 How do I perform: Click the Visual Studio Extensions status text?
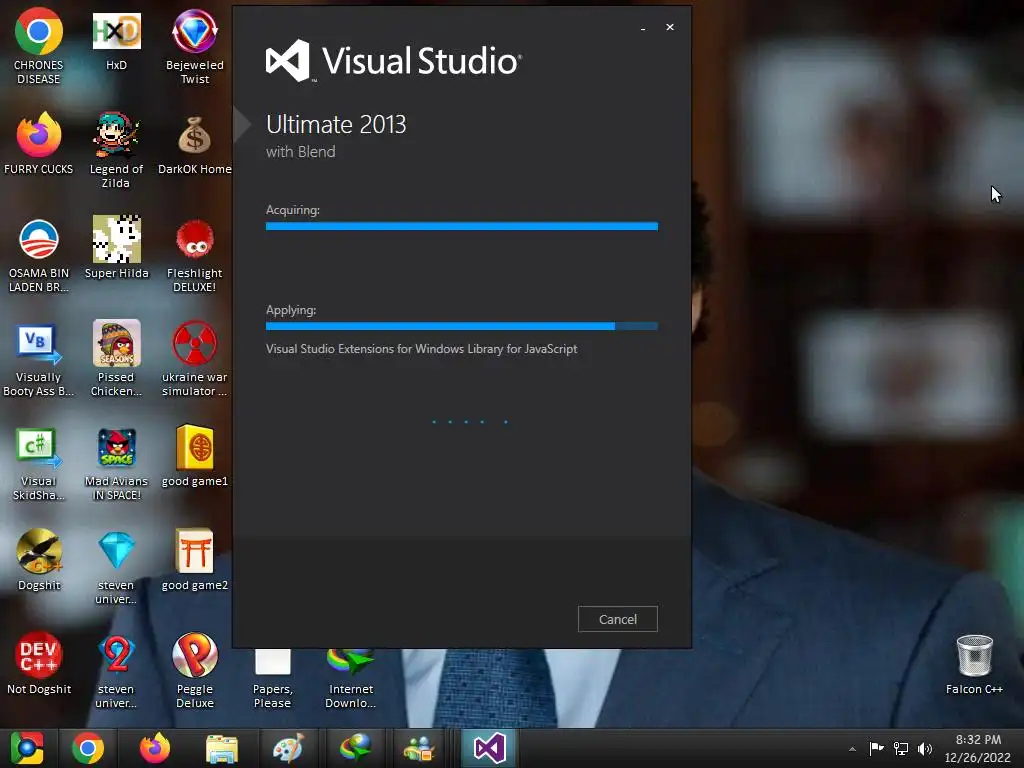pos(421,349)
